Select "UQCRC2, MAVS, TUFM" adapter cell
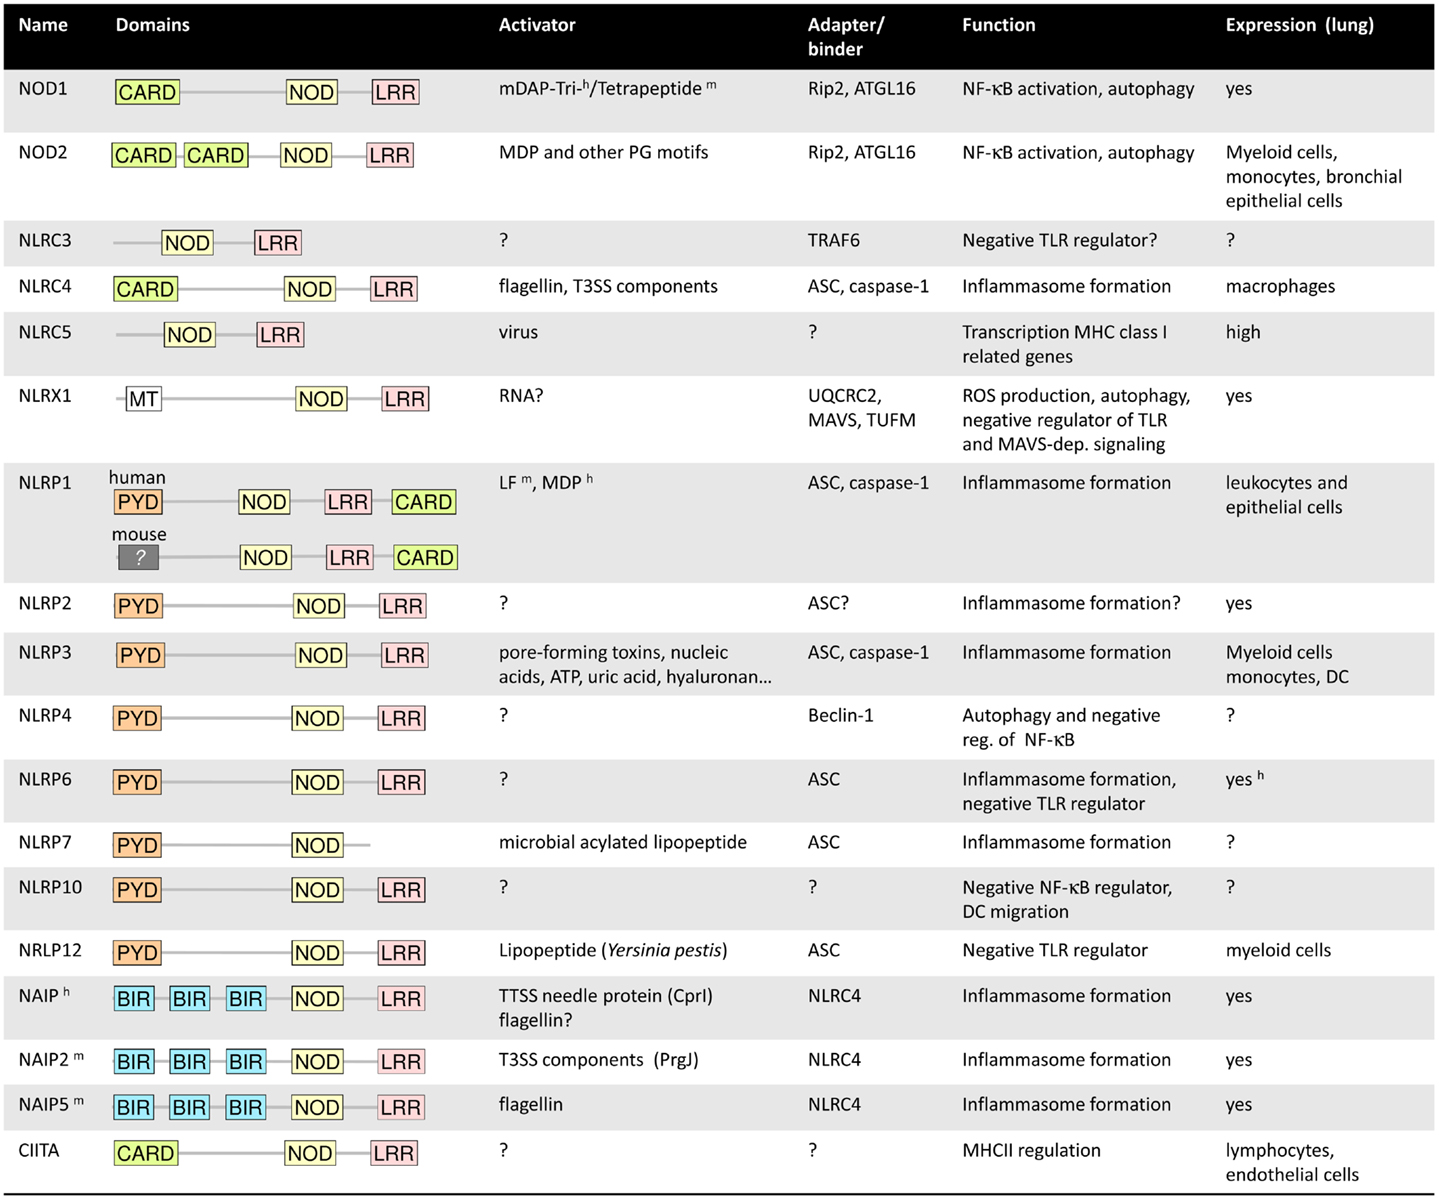Image resolution: width=1439 pixels, height=1200 pixels. pos(862,408)
